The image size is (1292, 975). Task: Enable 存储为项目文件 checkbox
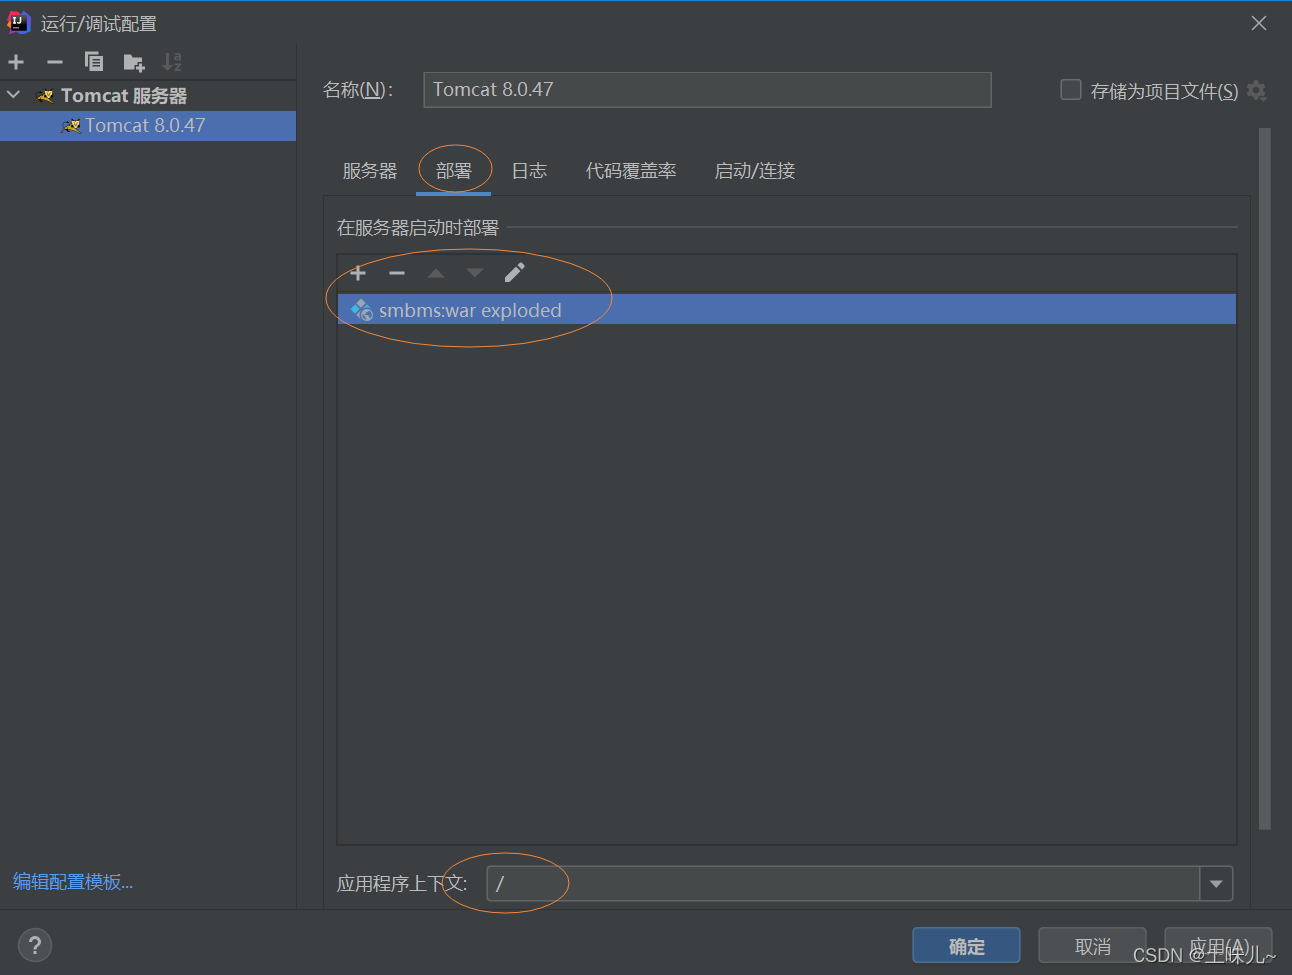tap(1070, 90)
